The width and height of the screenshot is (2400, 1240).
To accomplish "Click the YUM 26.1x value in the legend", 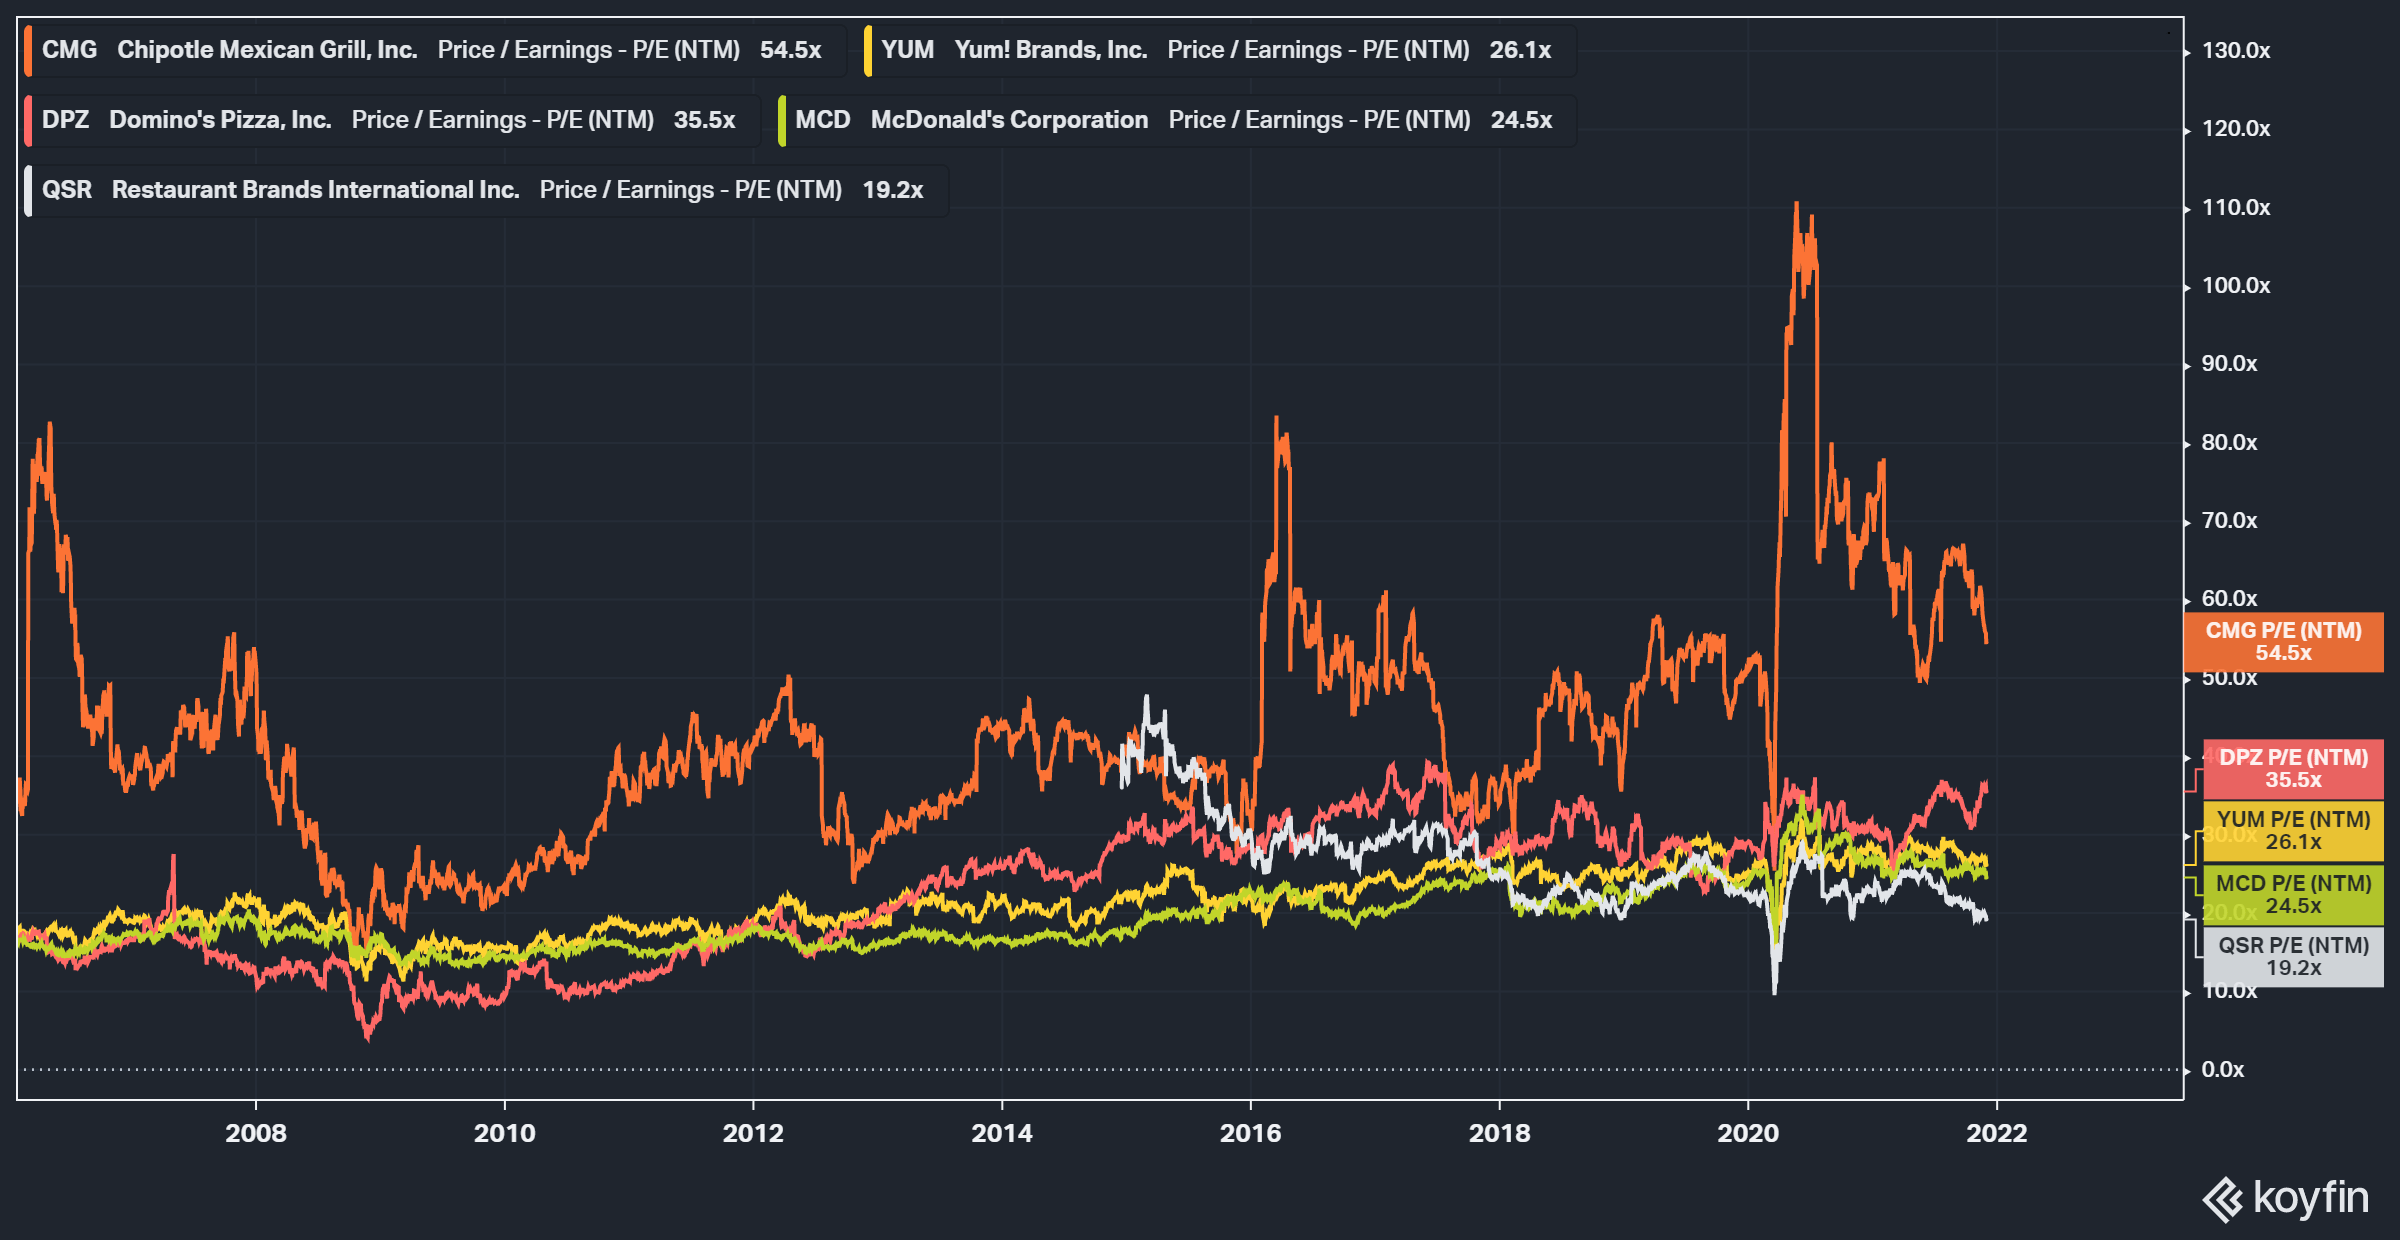I will [x=1521, y=50].
